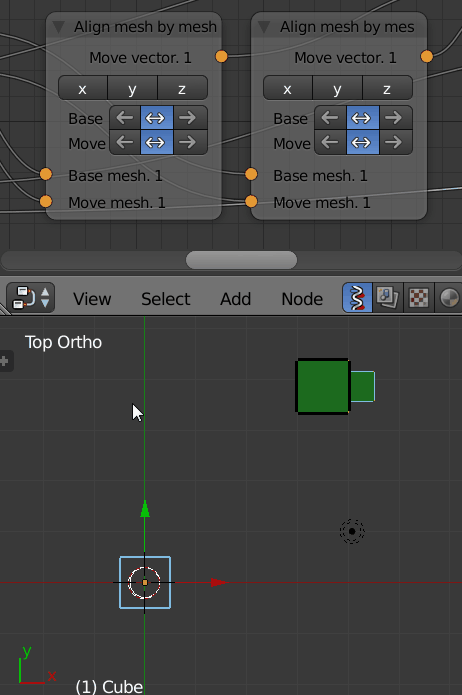
Task: Toggle the x axis in first Align node
Action: click(83, 88)
